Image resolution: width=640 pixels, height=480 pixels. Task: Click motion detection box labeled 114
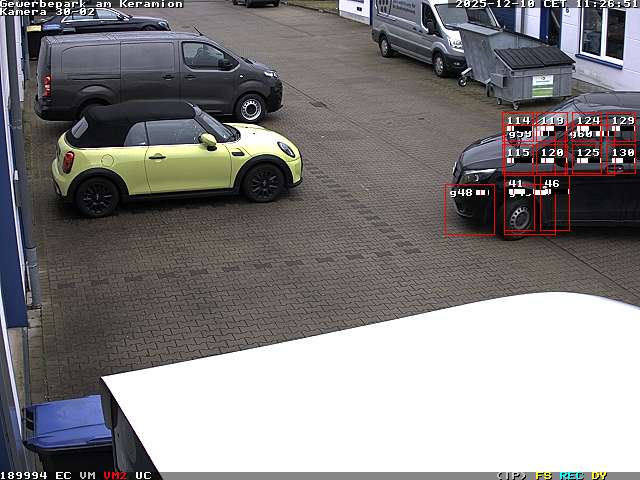point(518,127)
